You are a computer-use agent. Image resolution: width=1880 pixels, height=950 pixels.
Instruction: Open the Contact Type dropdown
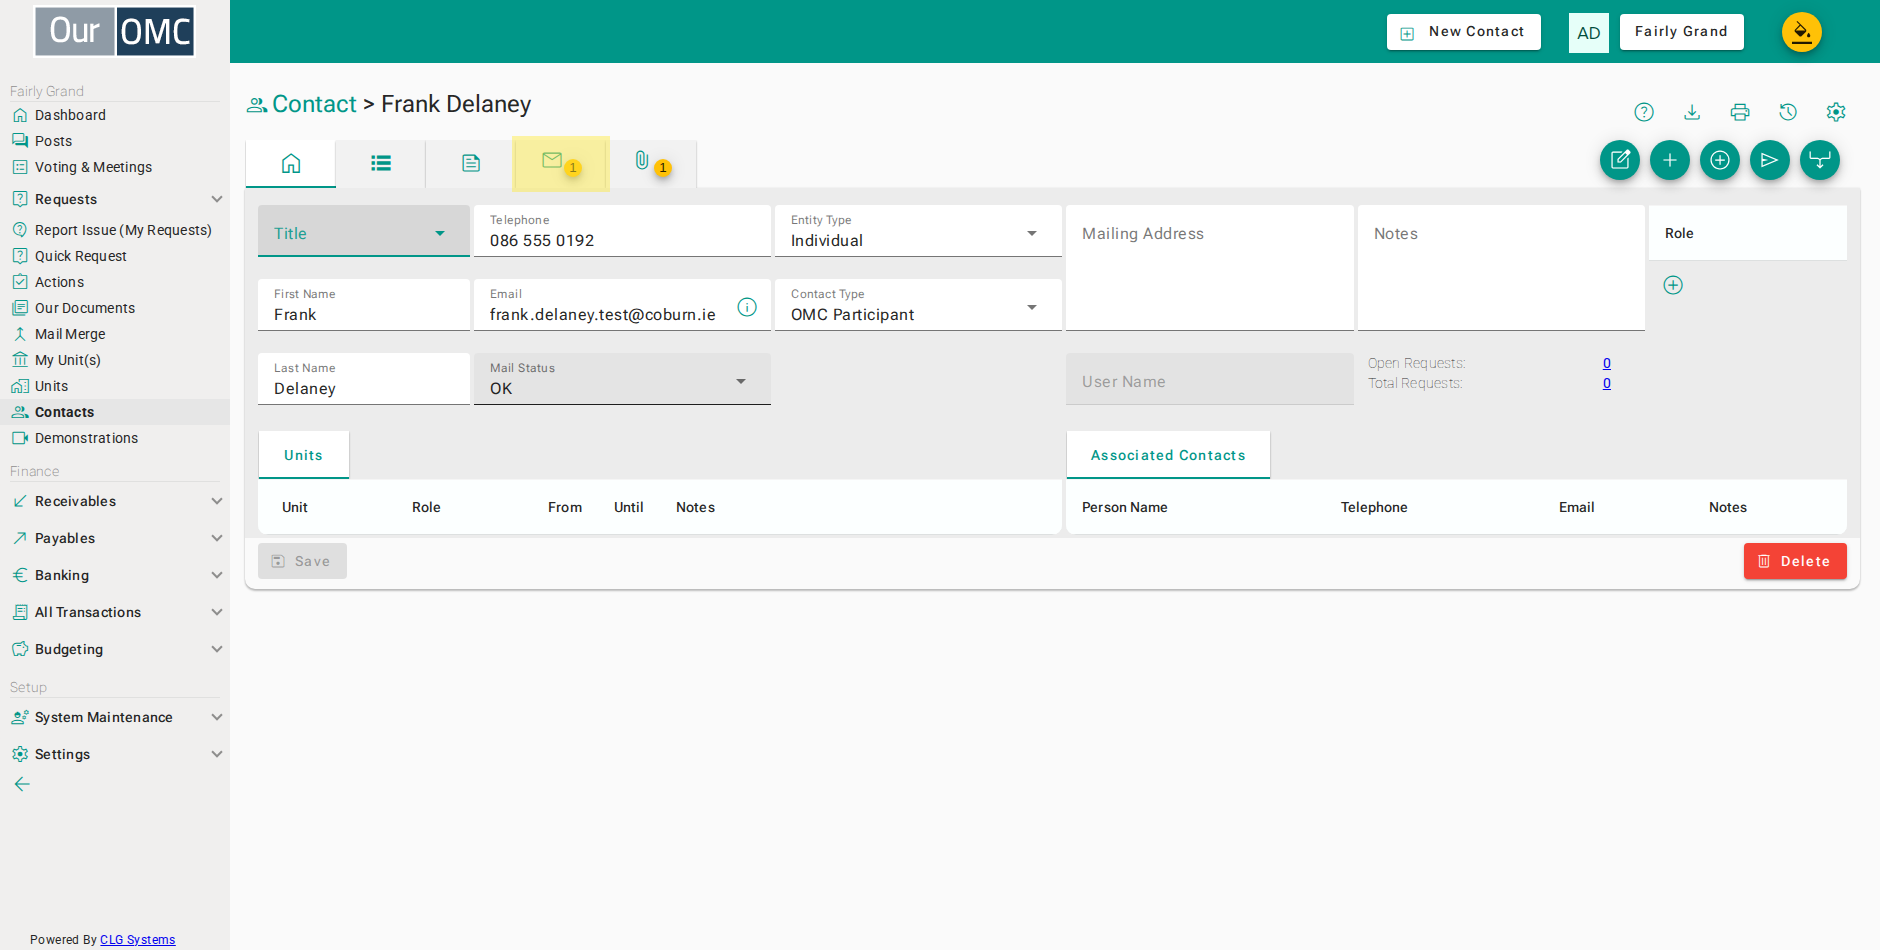point(918,305)
